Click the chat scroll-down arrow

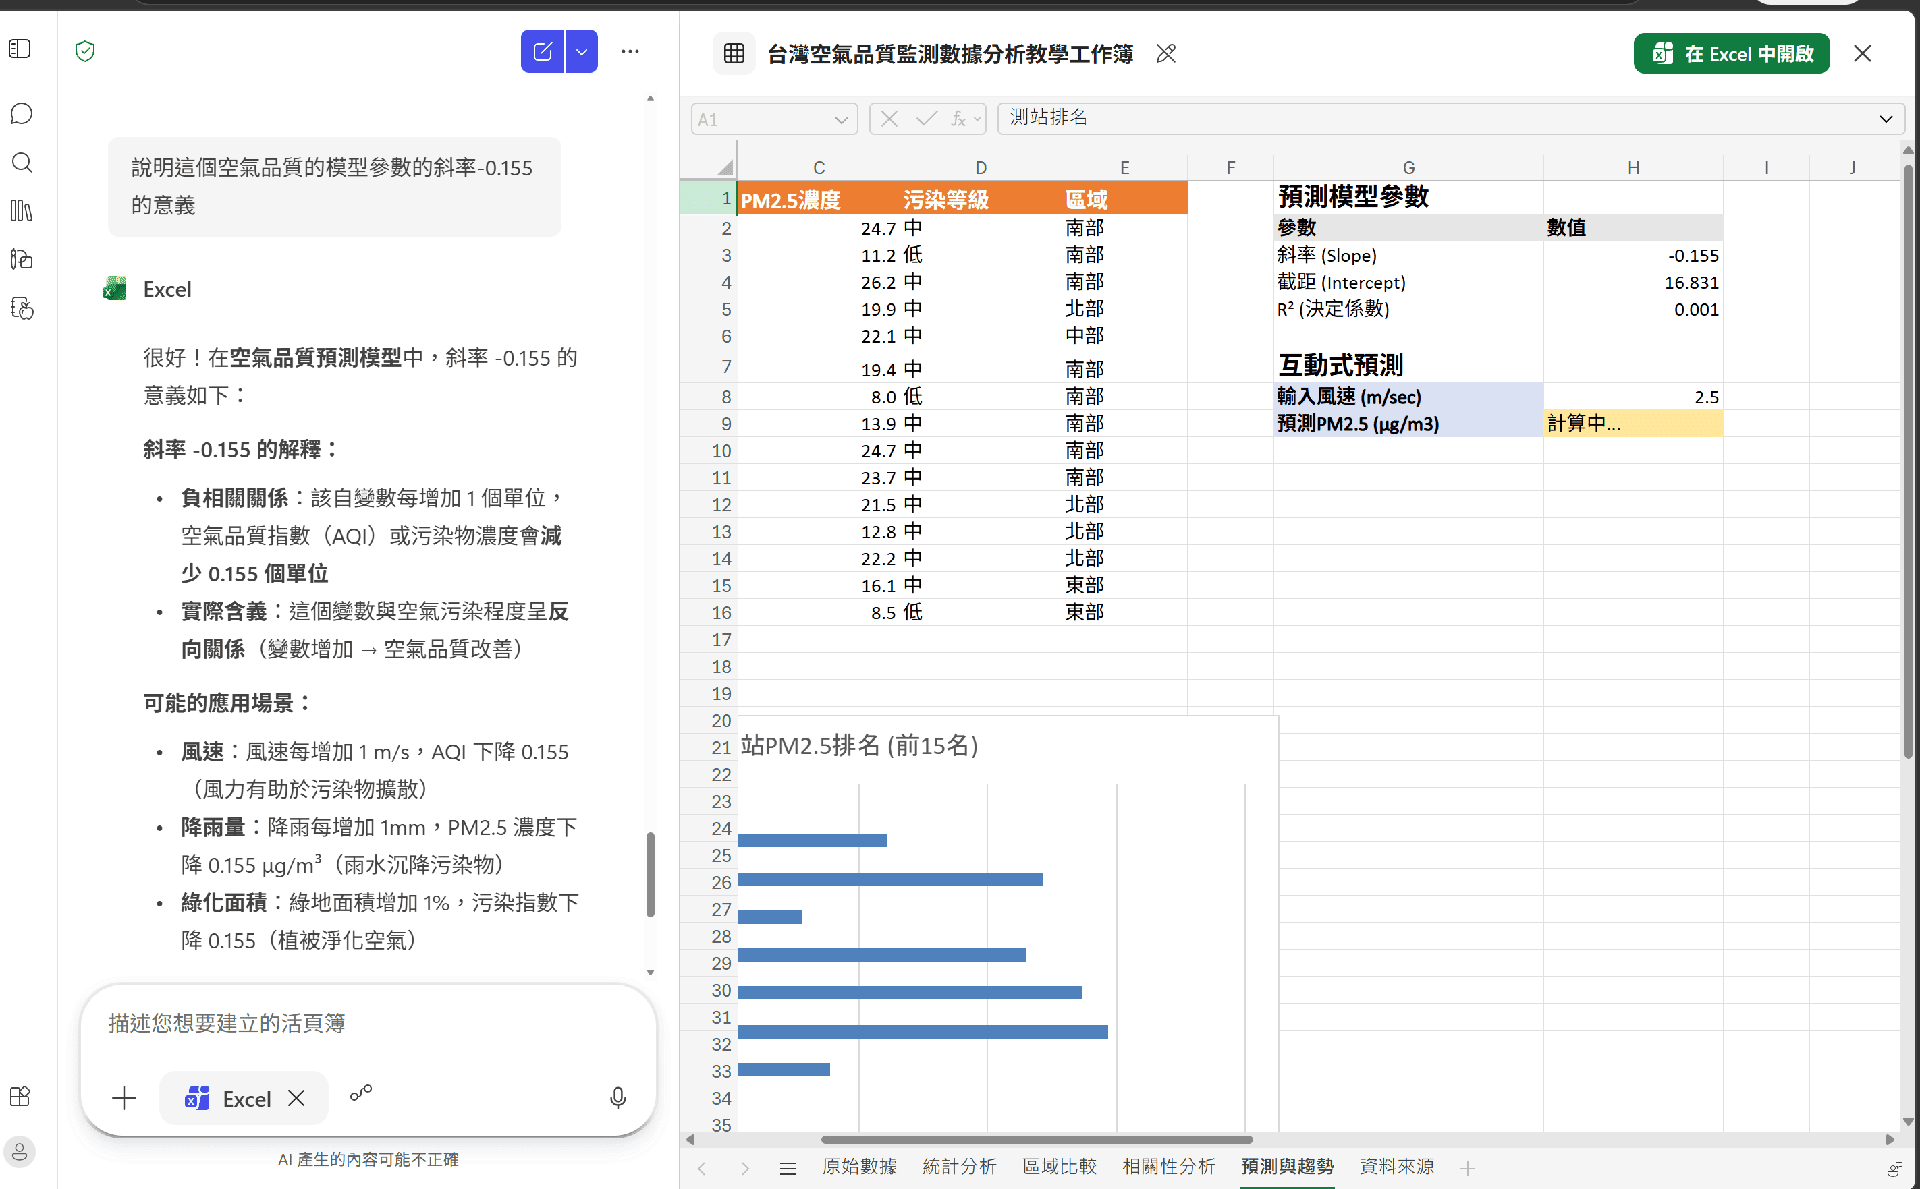tap(650, 972)
